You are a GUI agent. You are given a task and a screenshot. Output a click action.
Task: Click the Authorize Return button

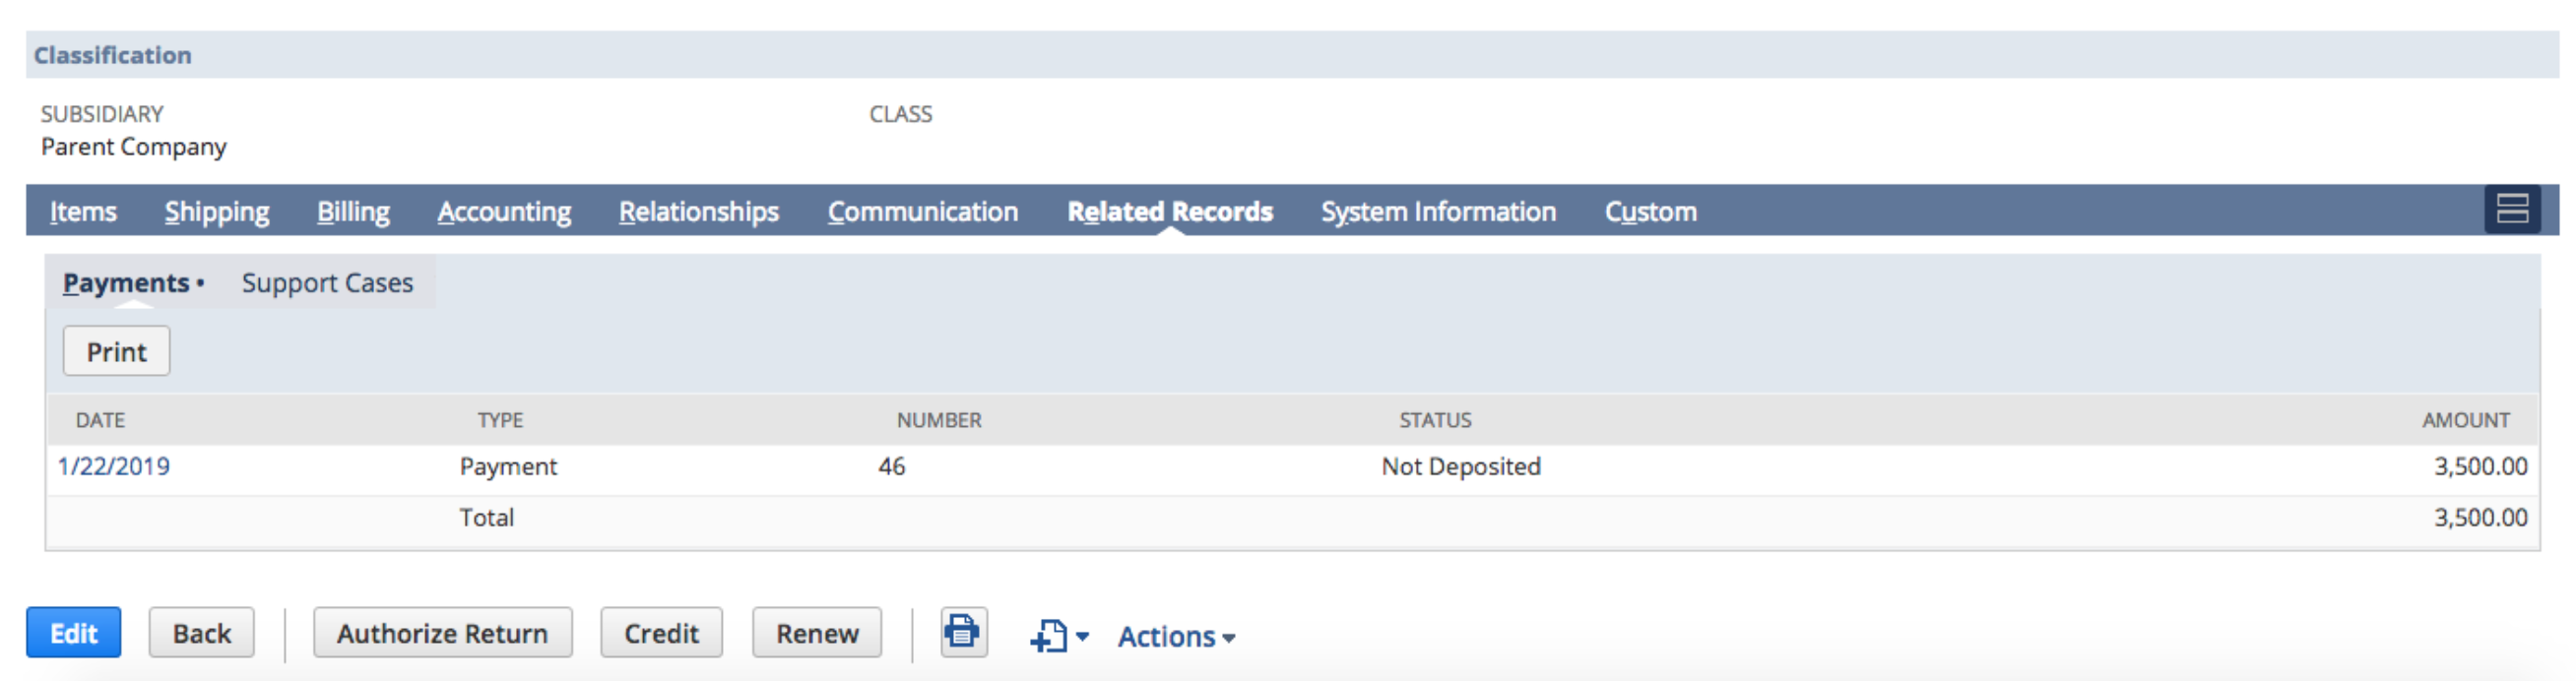pos(442,633)
